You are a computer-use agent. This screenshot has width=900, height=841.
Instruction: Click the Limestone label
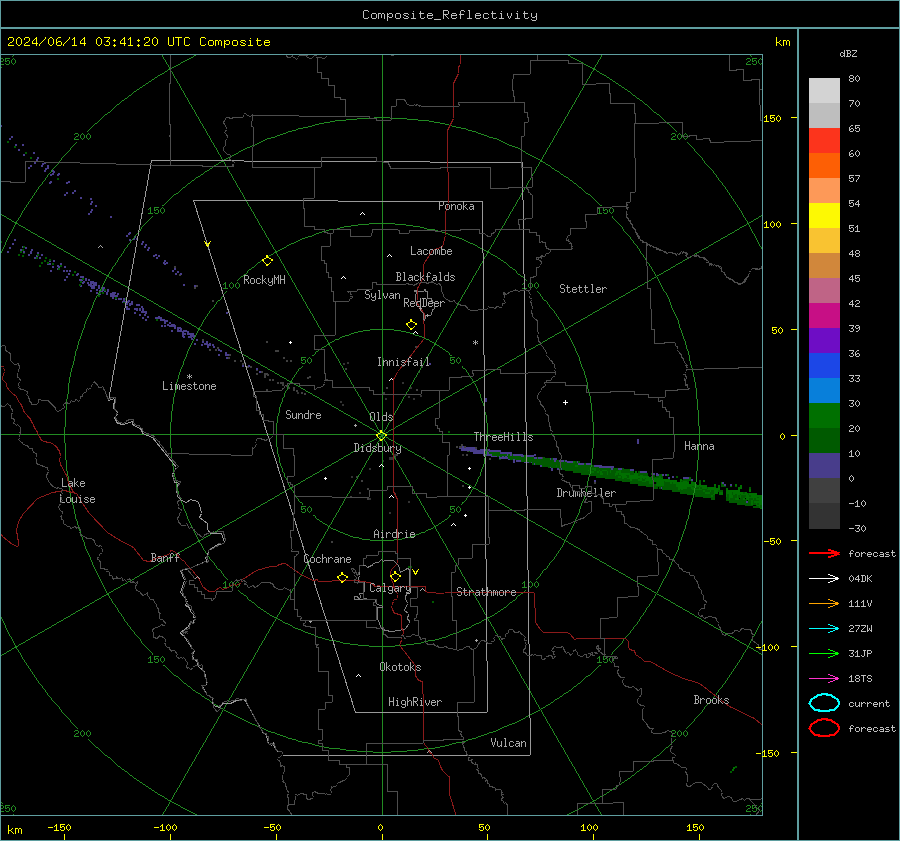coord(189,386)
